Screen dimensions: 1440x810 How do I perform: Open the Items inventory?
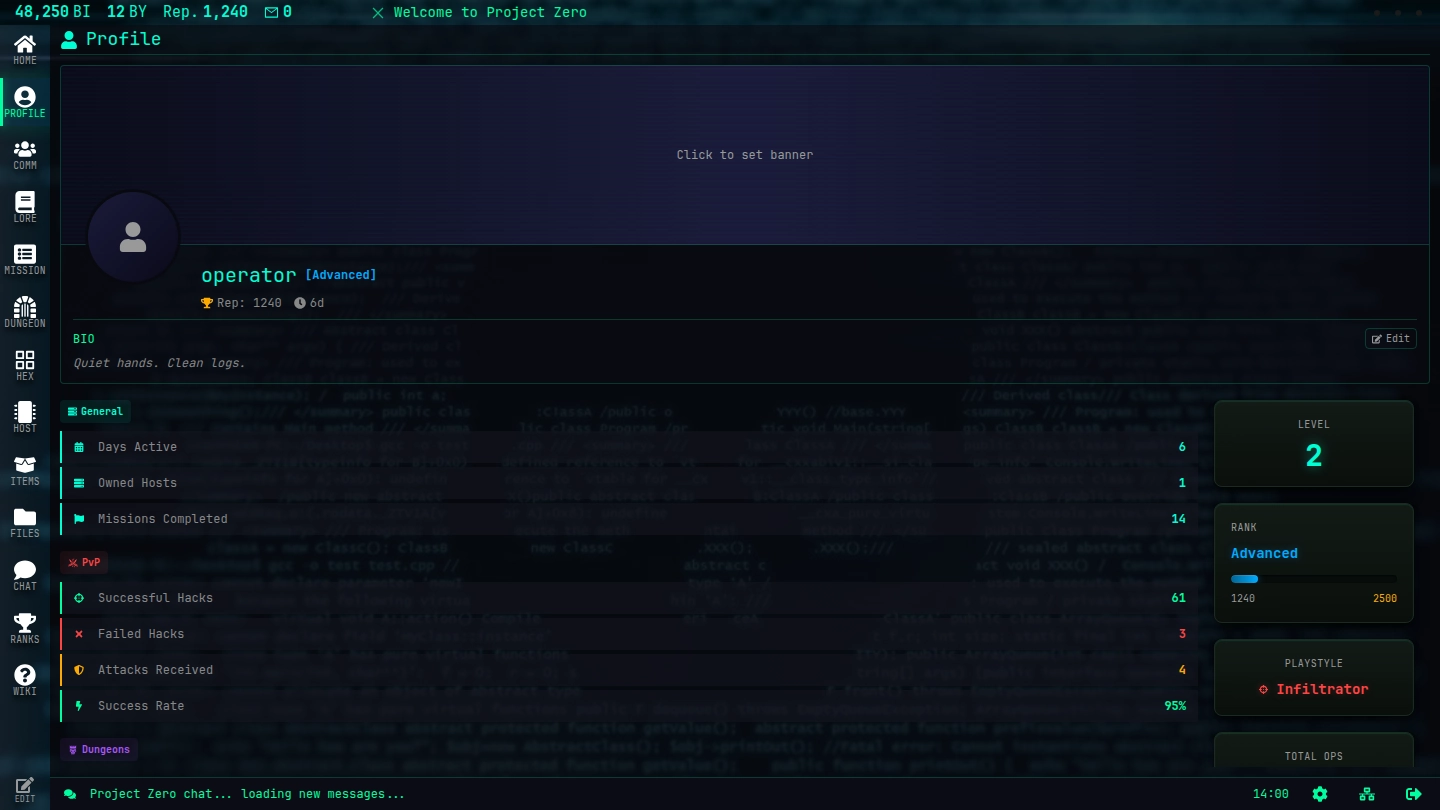coord(25,470)
